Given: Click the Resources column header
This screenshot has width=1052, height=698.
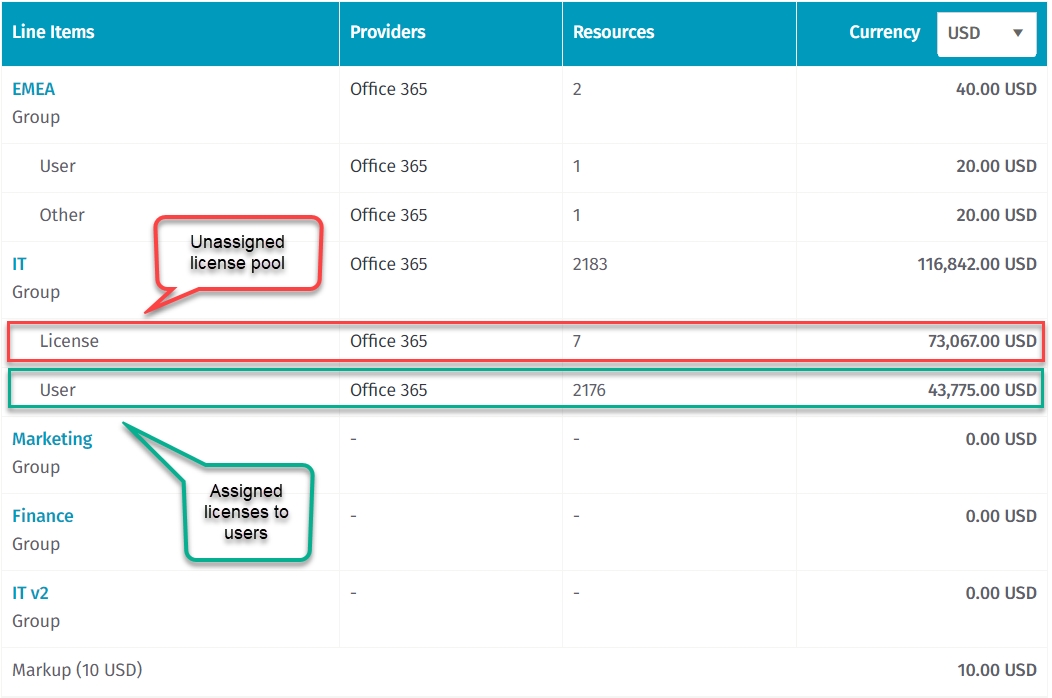Looking at the screenshot, I should point(613,32).
